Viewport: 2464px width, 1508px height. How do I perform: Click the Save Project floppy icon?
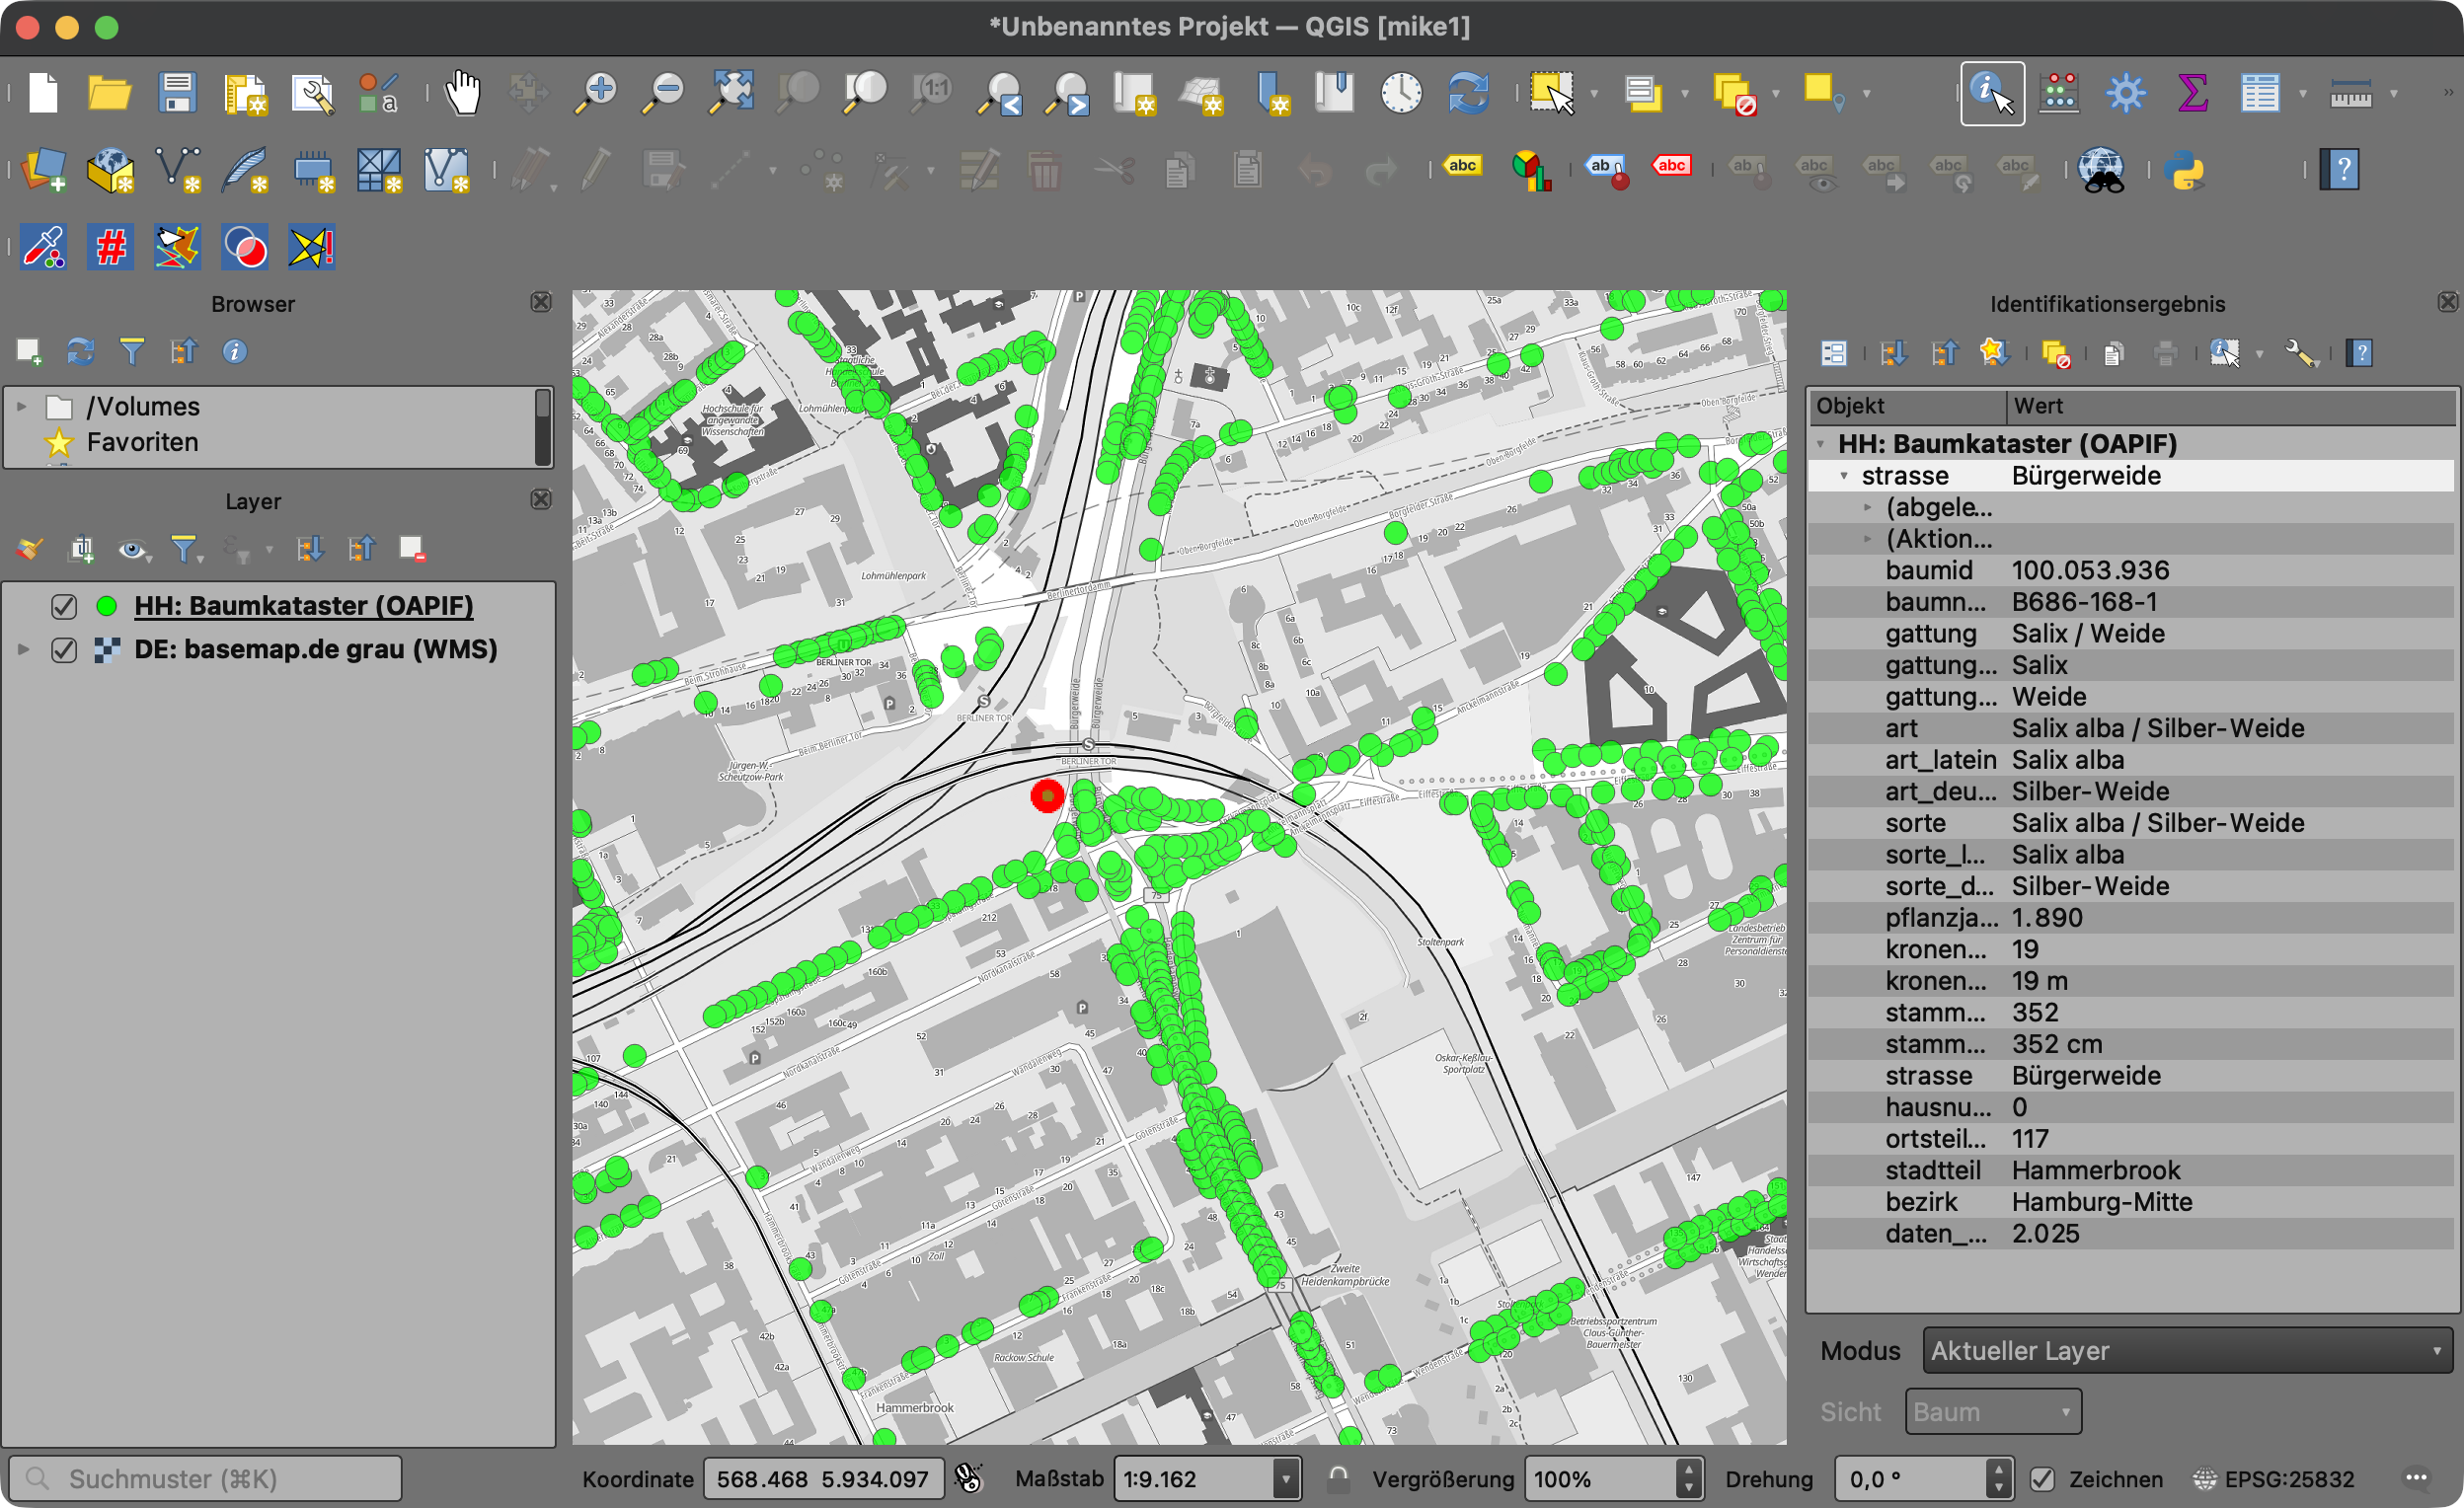coord(177,93)
